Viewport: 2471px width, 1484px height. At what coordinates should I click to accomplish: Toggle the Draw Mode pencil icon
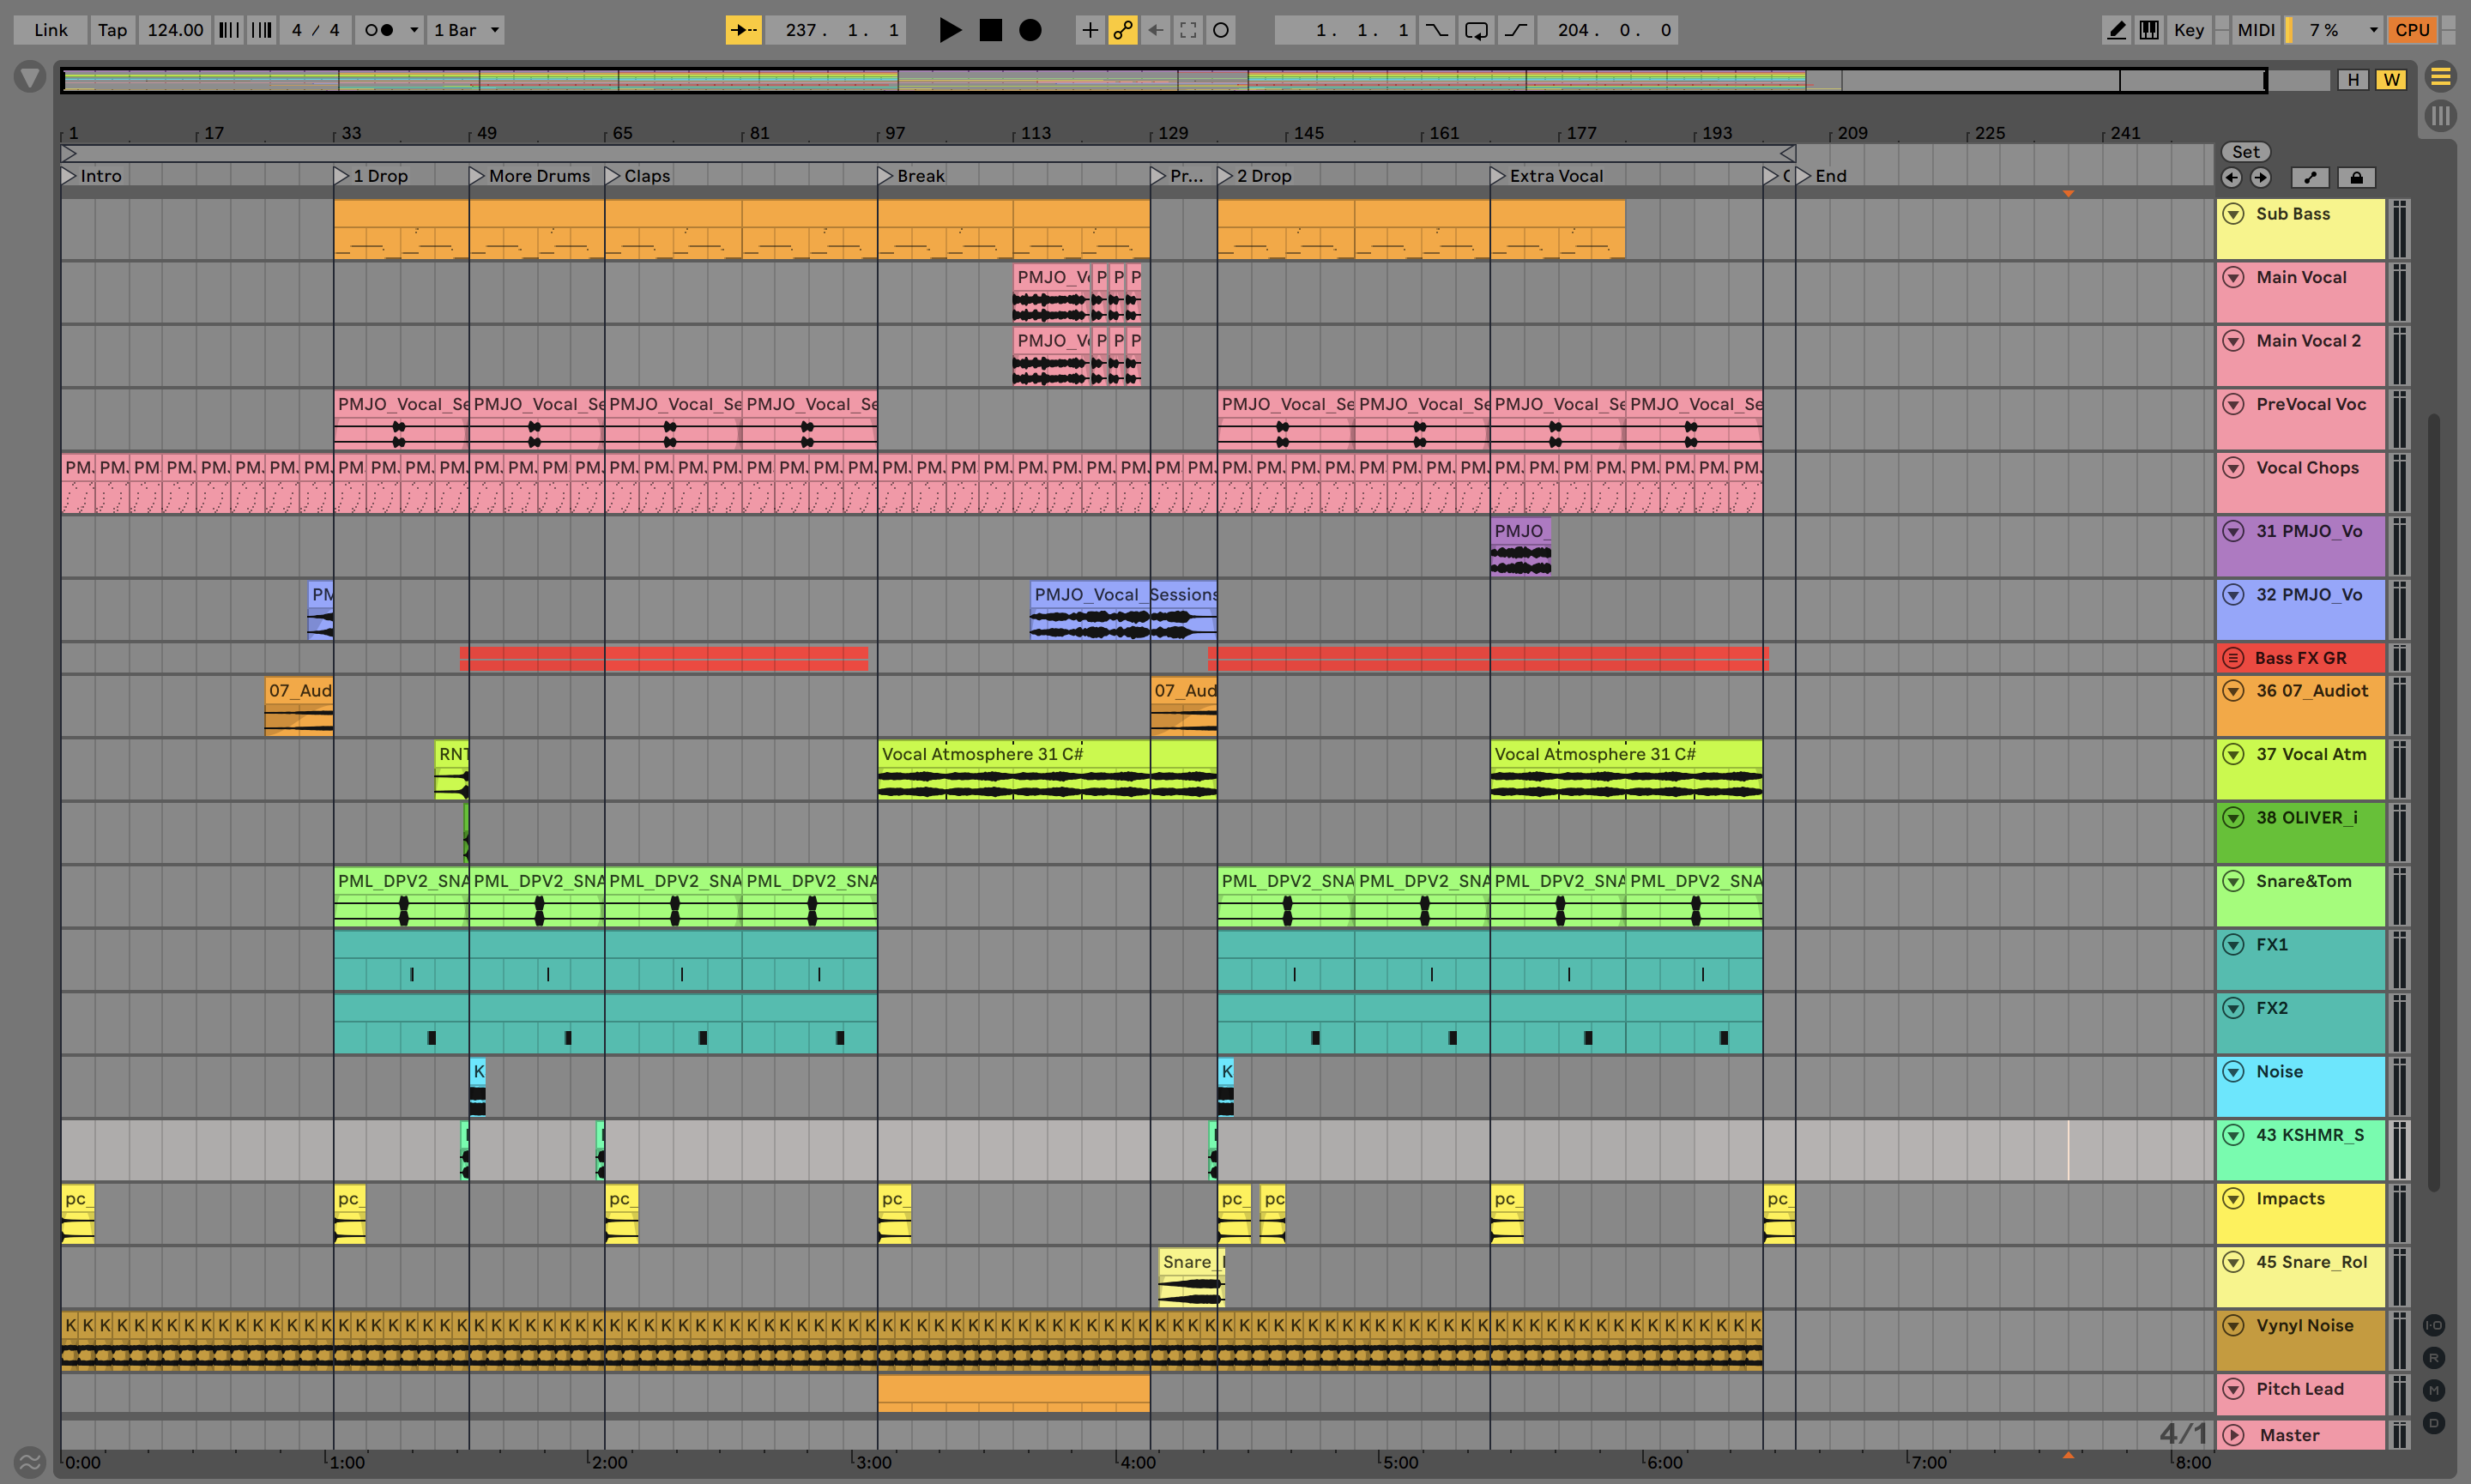coord(2116,30)
